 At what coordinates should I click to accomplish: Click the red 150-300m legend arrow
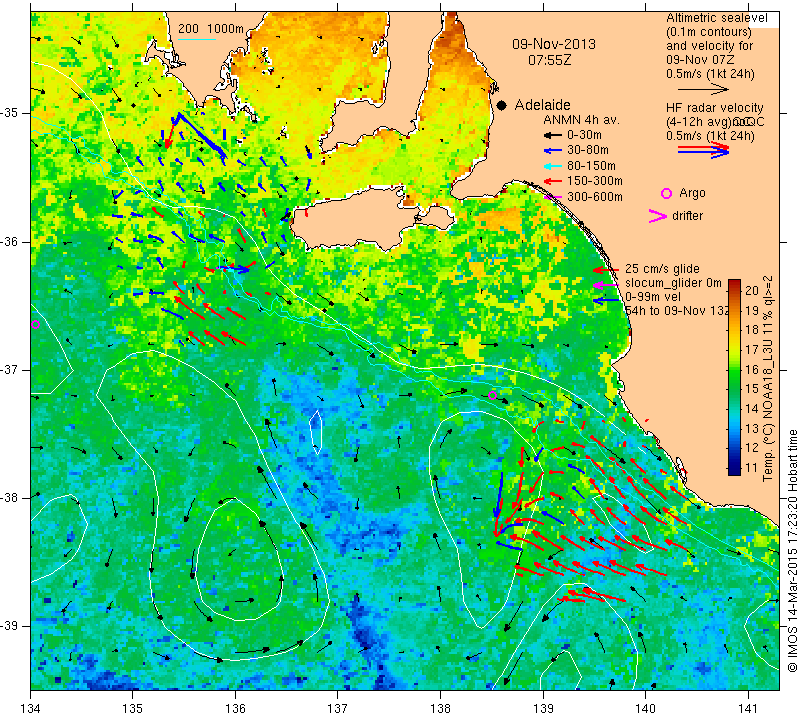[x=553, y=181]
